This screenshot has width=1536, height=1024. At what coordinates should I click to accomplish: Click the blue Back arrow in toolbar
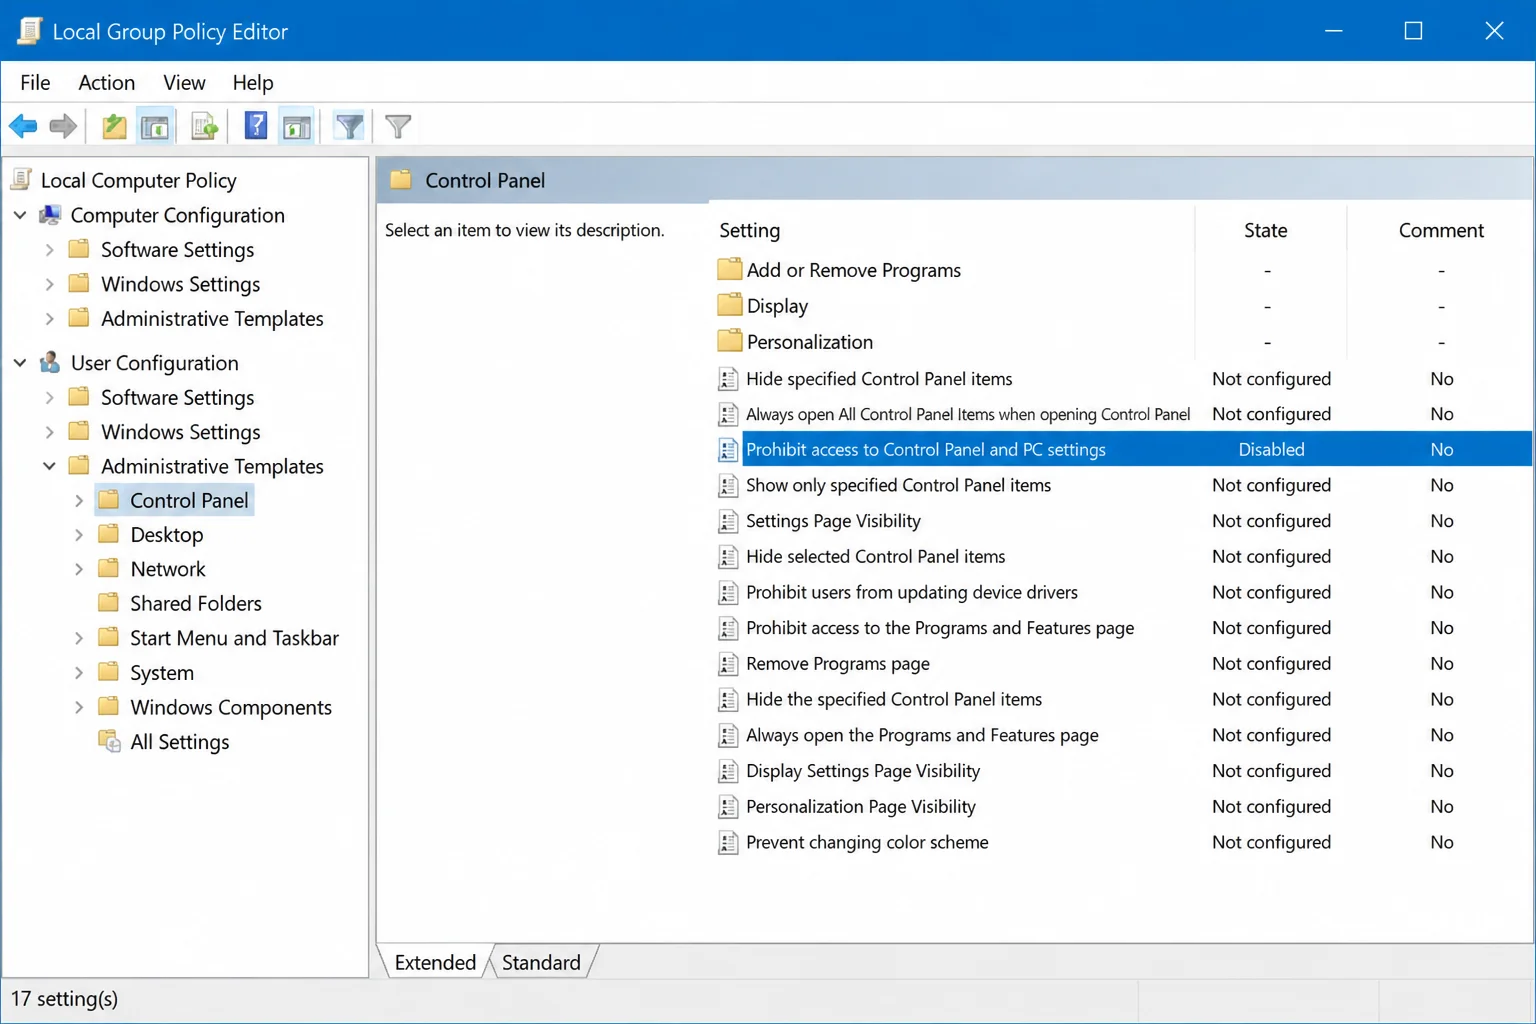(x=23, y=126)
